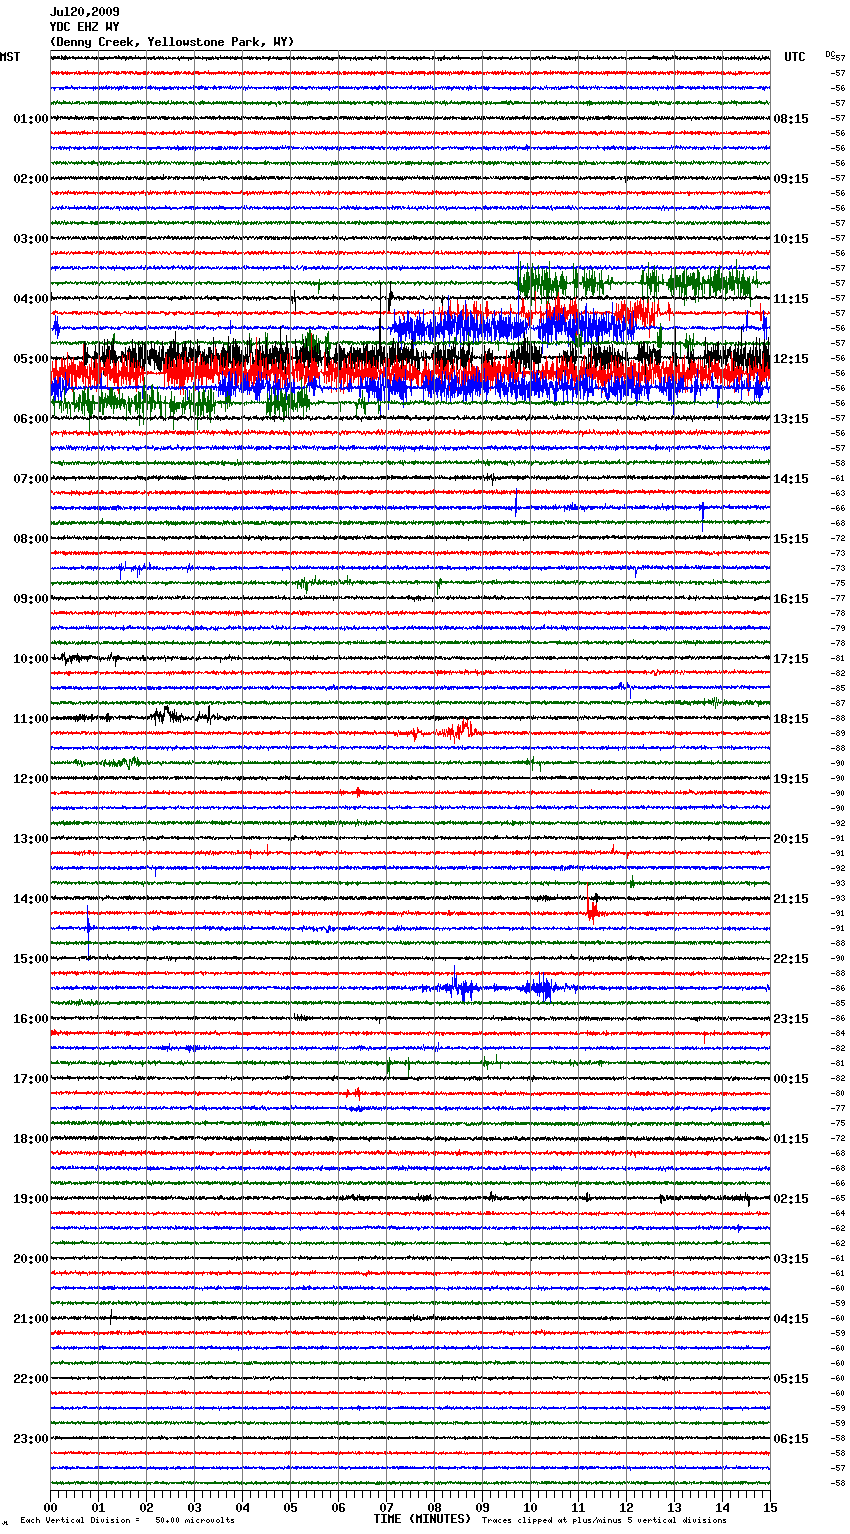The width and height of the screenshot is (850, 1534).
Task: Select the 05:00 MST time marker
Action: tap(30, 359)
